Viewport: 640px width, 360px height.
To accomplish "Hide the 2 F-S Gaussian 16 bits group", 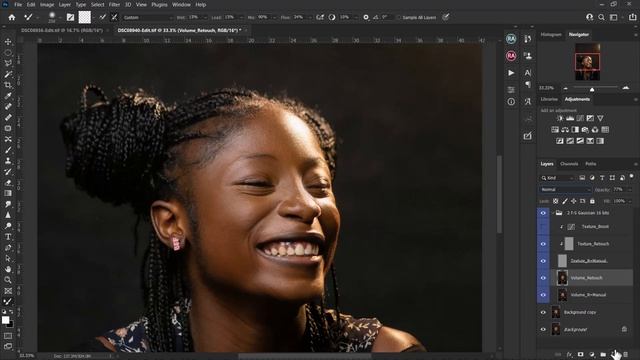I will (543, 213).
